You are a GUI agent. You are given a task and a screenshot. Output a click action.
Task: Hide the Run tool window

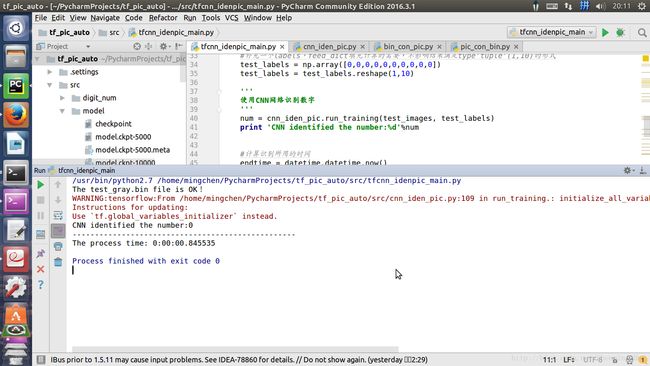(643, 170)
